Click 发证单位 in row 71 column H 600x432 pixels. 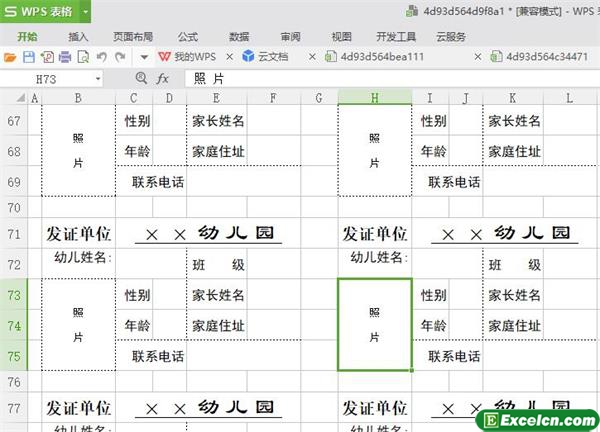click(375, 234)
